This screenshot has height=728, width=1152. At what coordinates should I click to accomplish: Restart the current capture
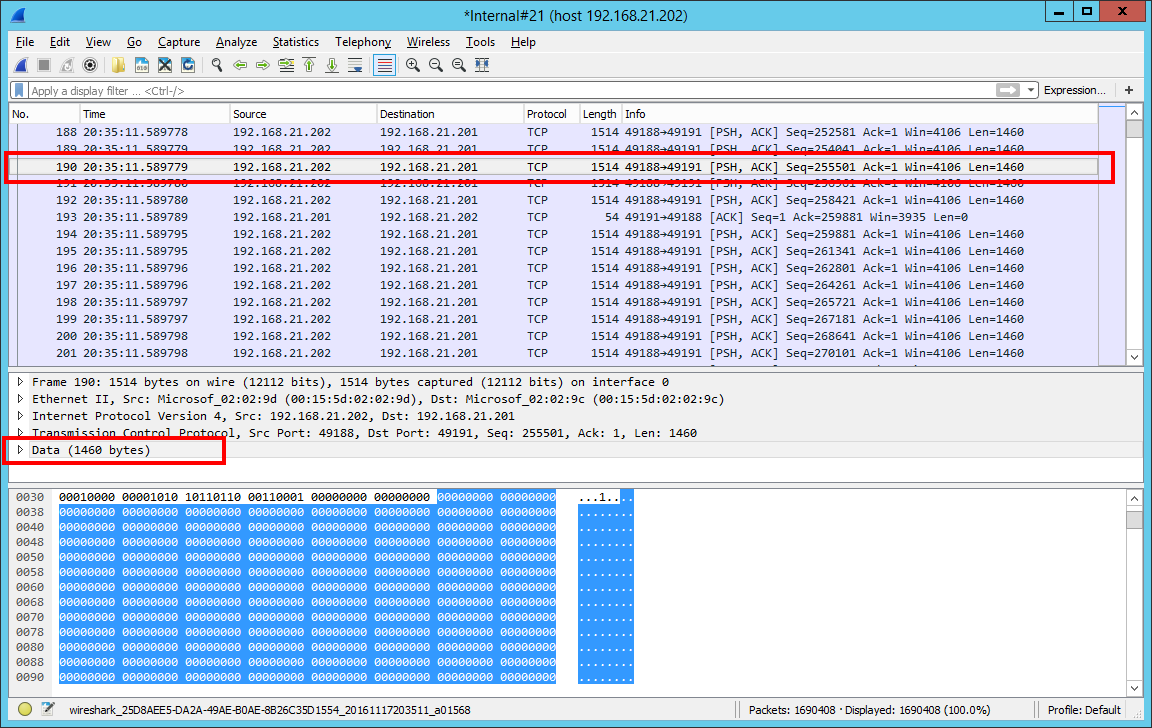pos(67,65)
